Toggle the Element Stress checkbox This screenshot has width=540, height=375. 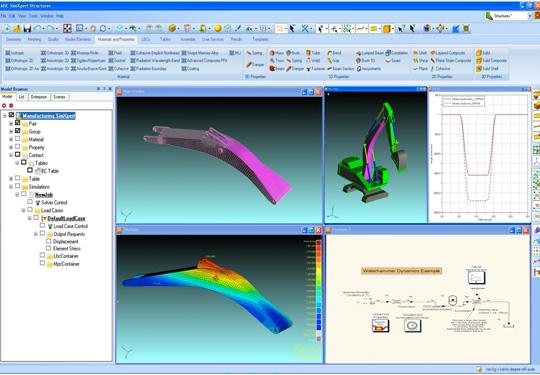click(x=49, y=248)
